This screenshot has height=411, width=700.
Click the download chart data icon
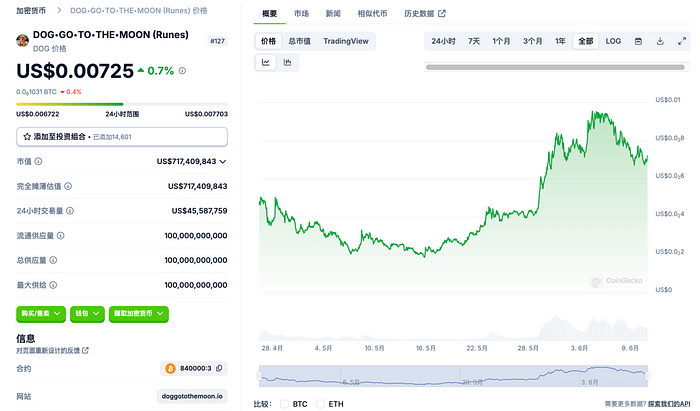(660, 41)
